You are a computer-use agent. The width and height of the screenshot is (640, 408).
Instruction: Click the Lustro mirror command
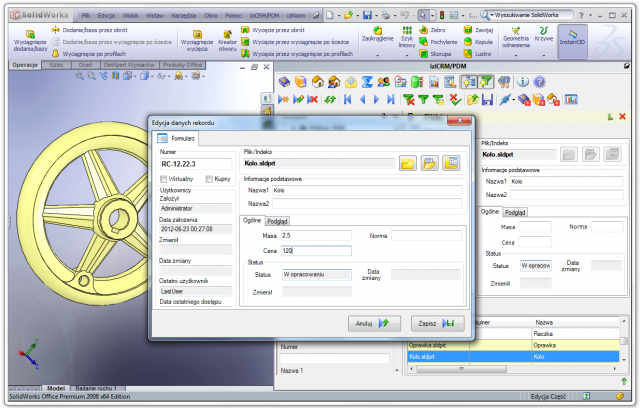[478, 53]
